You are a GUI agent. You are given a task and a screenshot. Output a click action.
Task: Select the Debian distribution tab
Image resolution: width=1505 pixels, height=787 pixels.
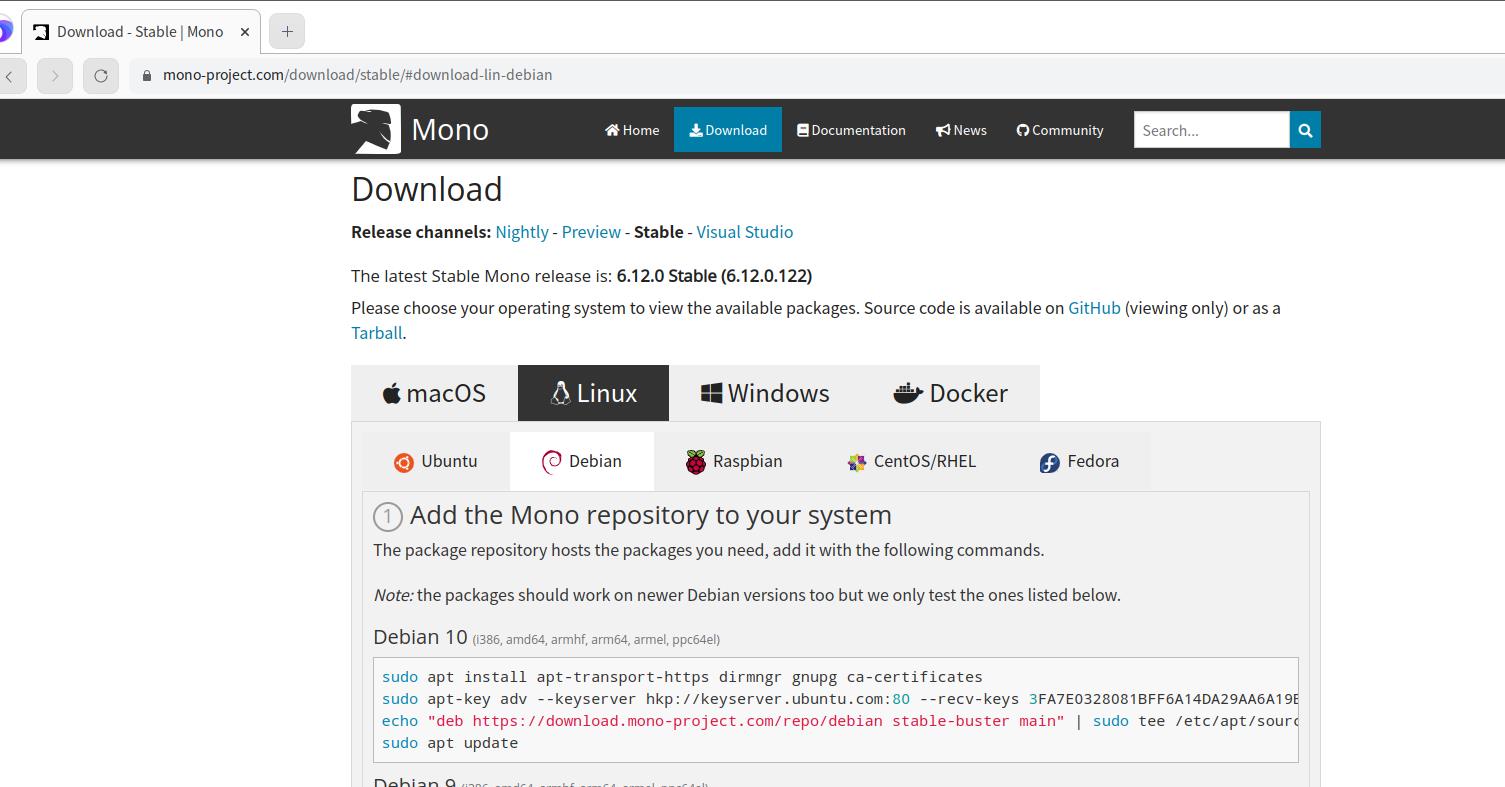[582, 461]
